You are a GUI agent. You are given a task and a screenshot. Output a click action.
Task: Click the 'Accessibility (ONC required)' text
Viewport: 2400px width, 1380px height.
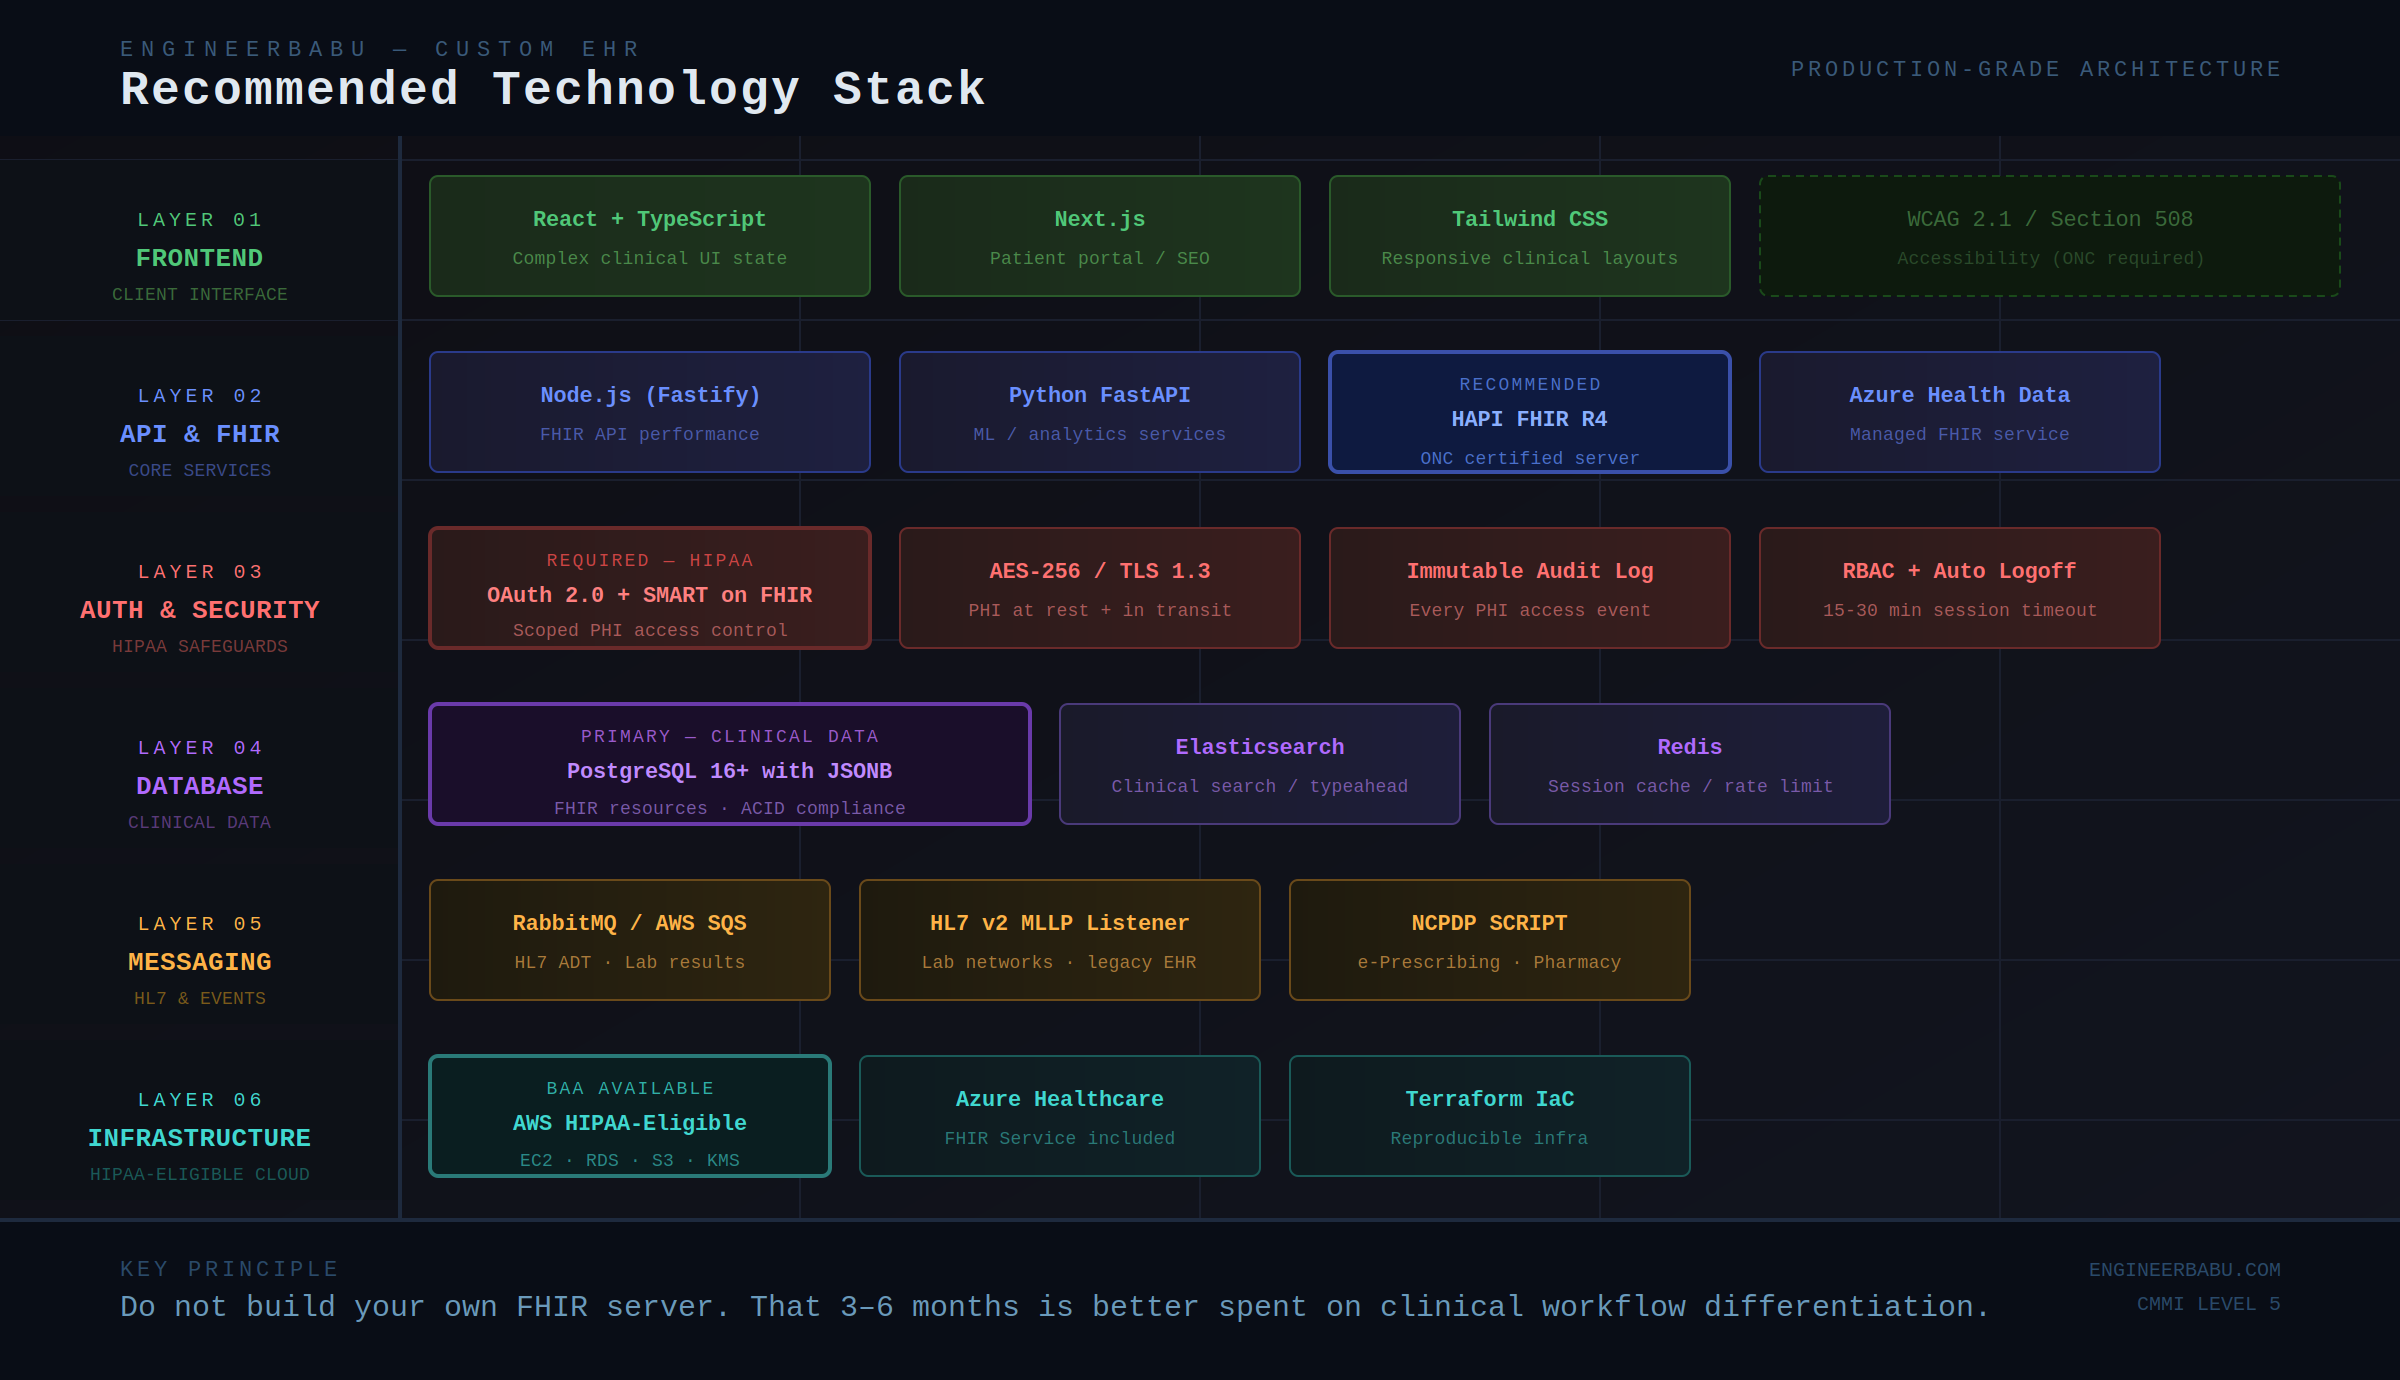click(x=2050, y=258)
